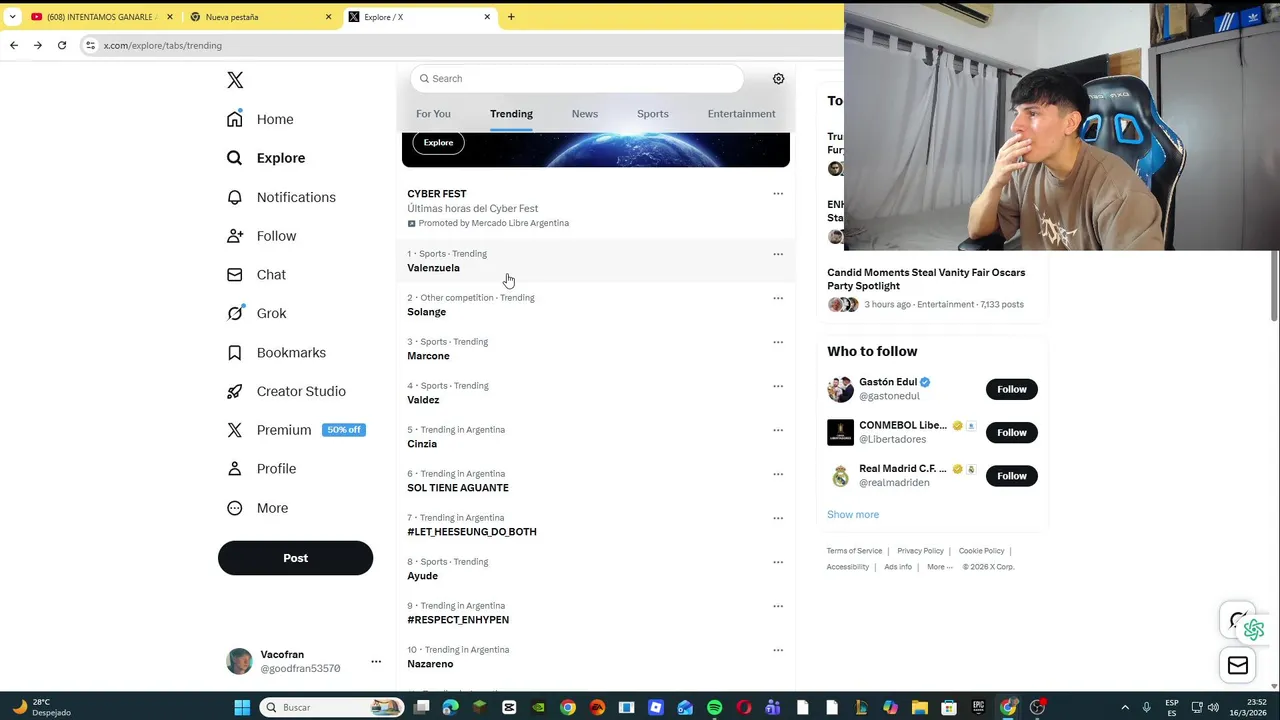Open the Follow page in sidebar
1280x720 pixels.
click(x=262, y=236)
